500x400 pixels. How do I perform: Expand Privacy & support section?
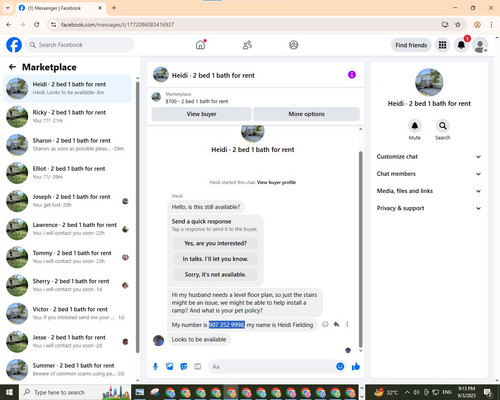[x=429, y=208]
